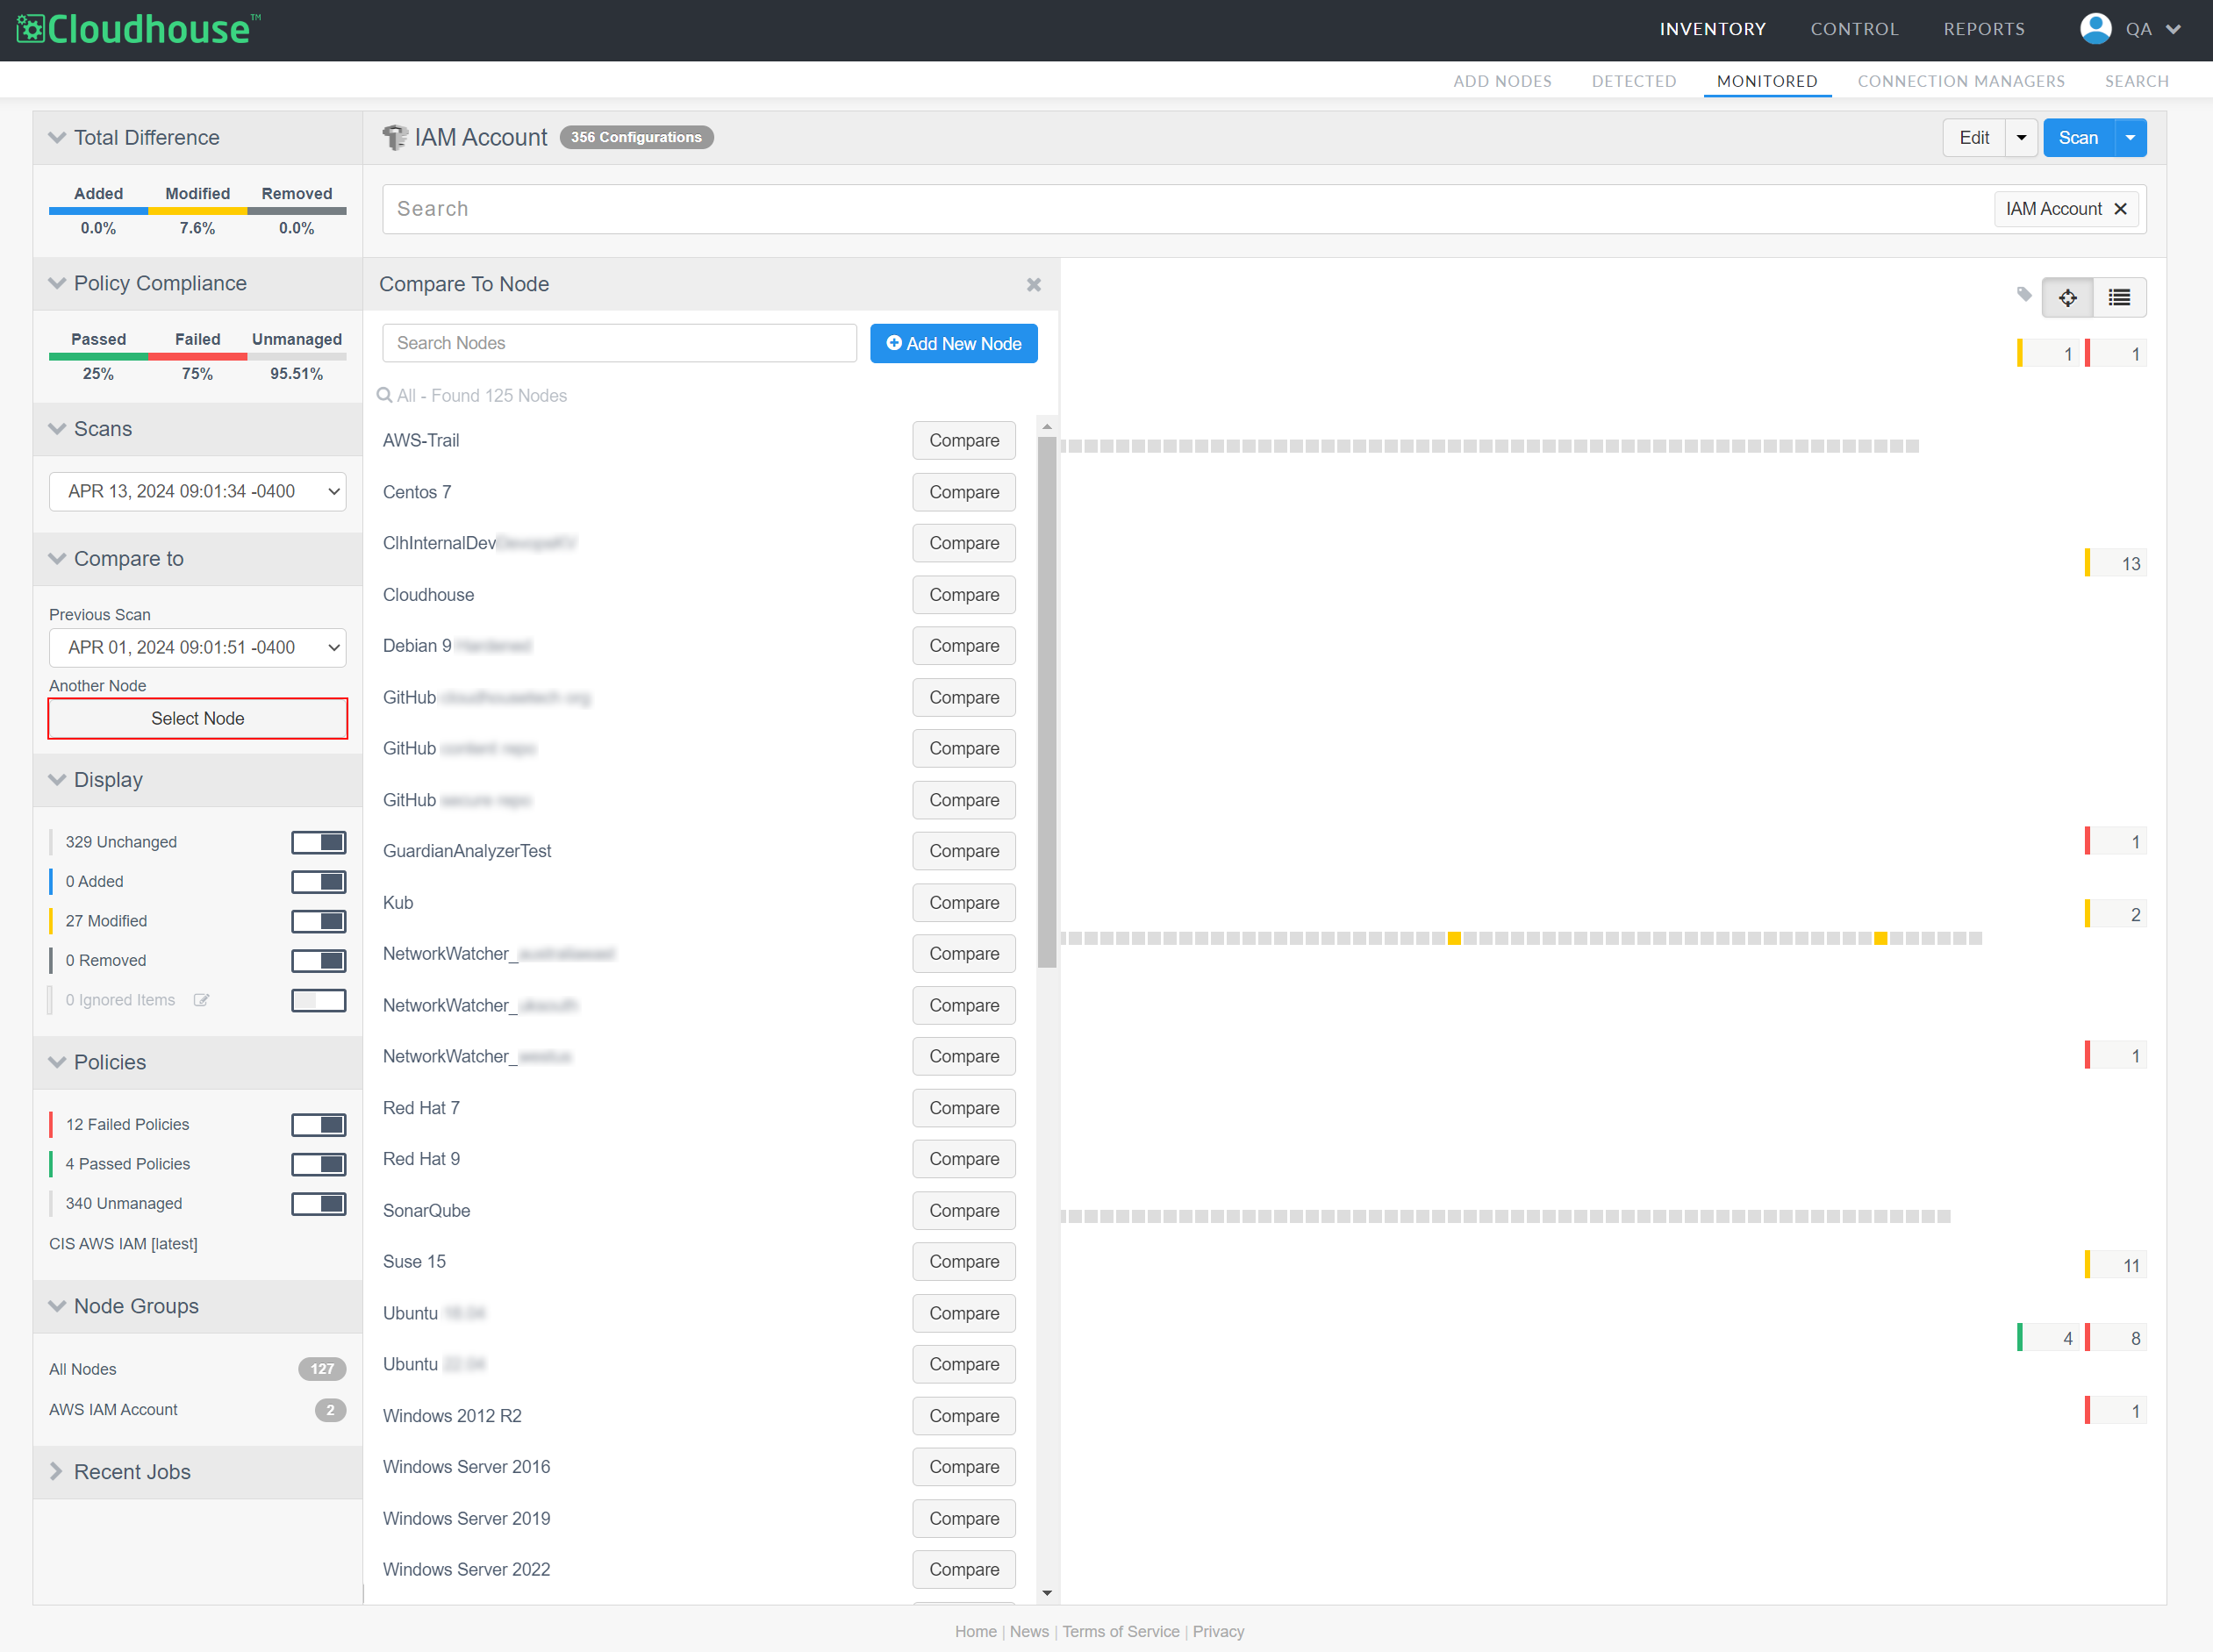Image resolution: width=2213 pixels, height=1652 pixels.
Task: Open the QA user avatar icon
Action: [2095, 29]
